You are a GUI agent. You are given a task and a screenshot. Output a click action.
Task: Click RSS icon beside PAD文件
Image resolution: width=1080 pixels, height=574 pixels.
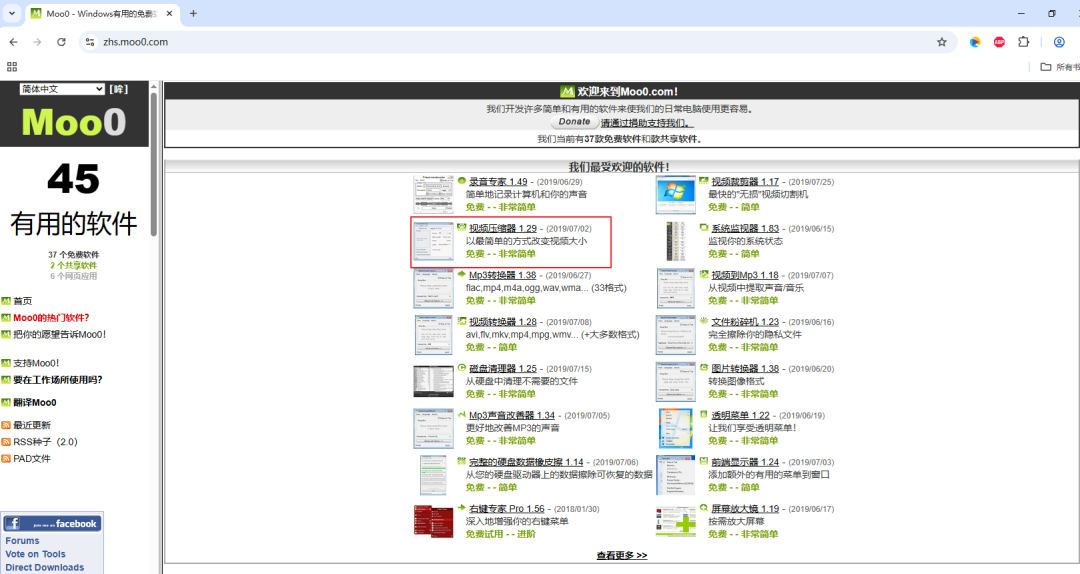coord(6,458)
